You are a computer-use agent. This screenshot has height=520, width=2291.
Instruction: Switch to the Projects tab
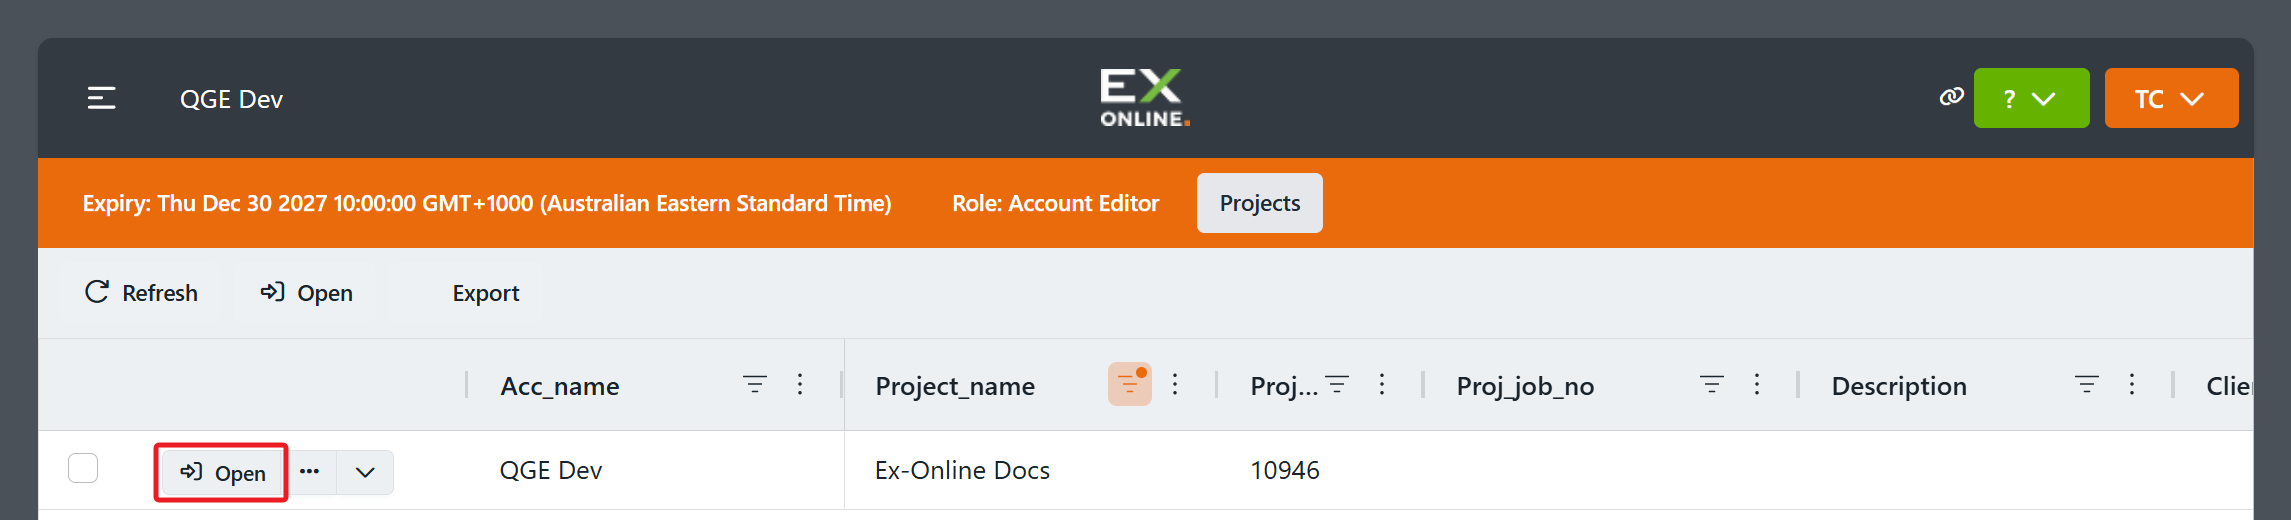tap(1259, 203)
